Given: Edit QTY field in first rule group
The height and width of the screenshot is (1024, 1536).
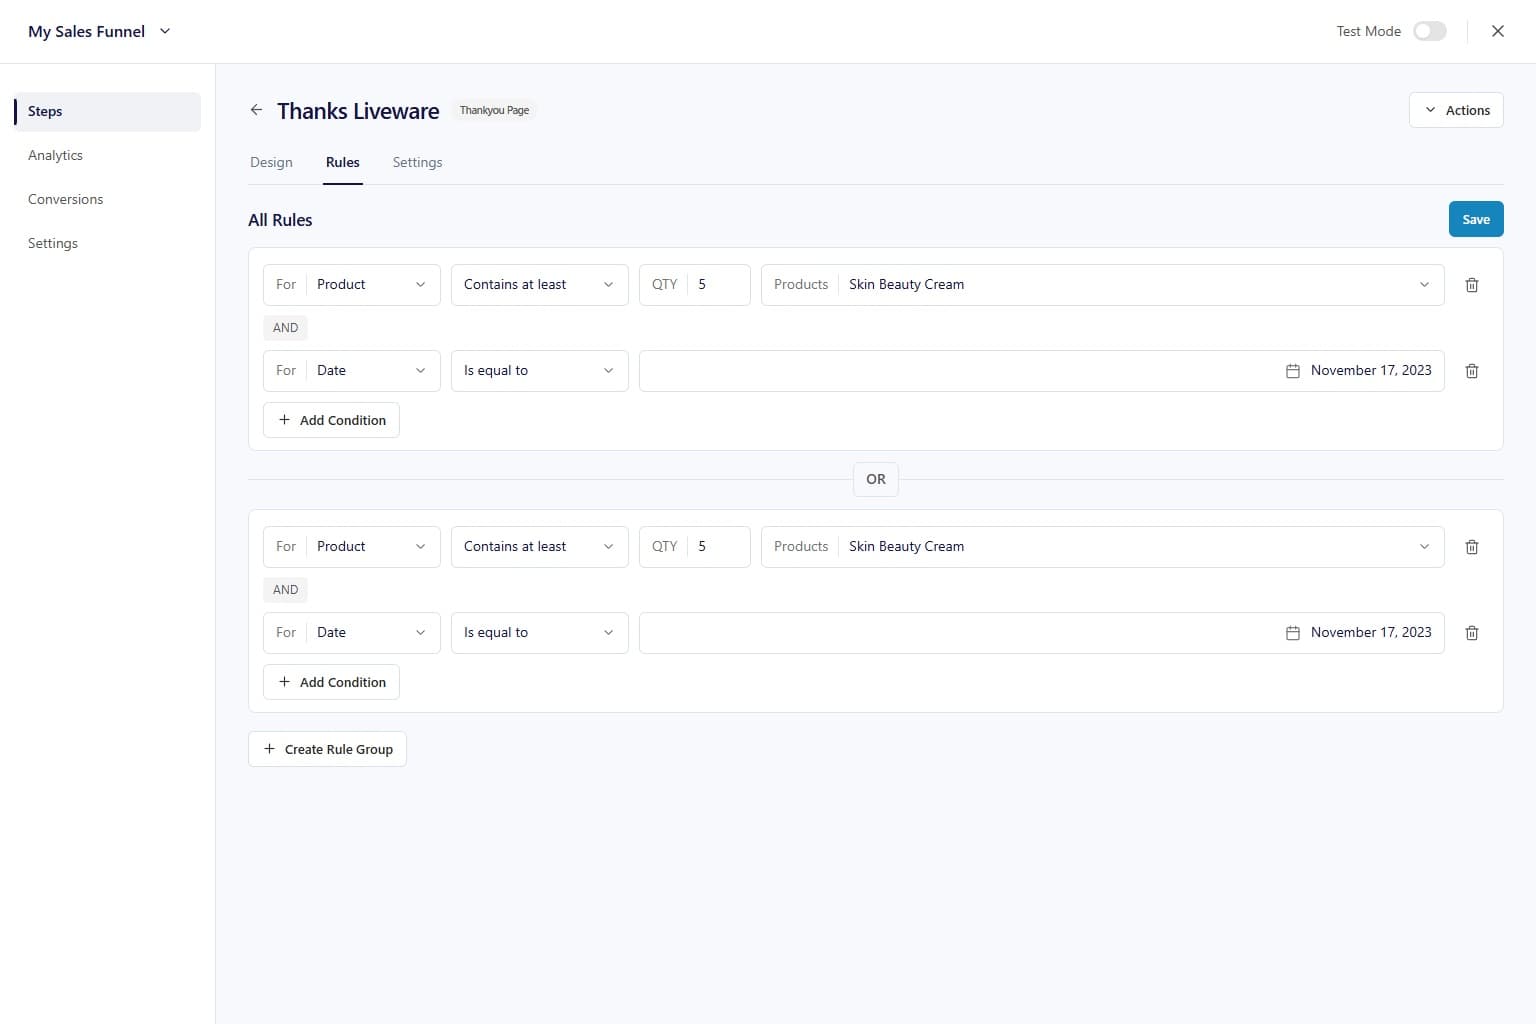Looking at the screenshot, I should 695,285.
